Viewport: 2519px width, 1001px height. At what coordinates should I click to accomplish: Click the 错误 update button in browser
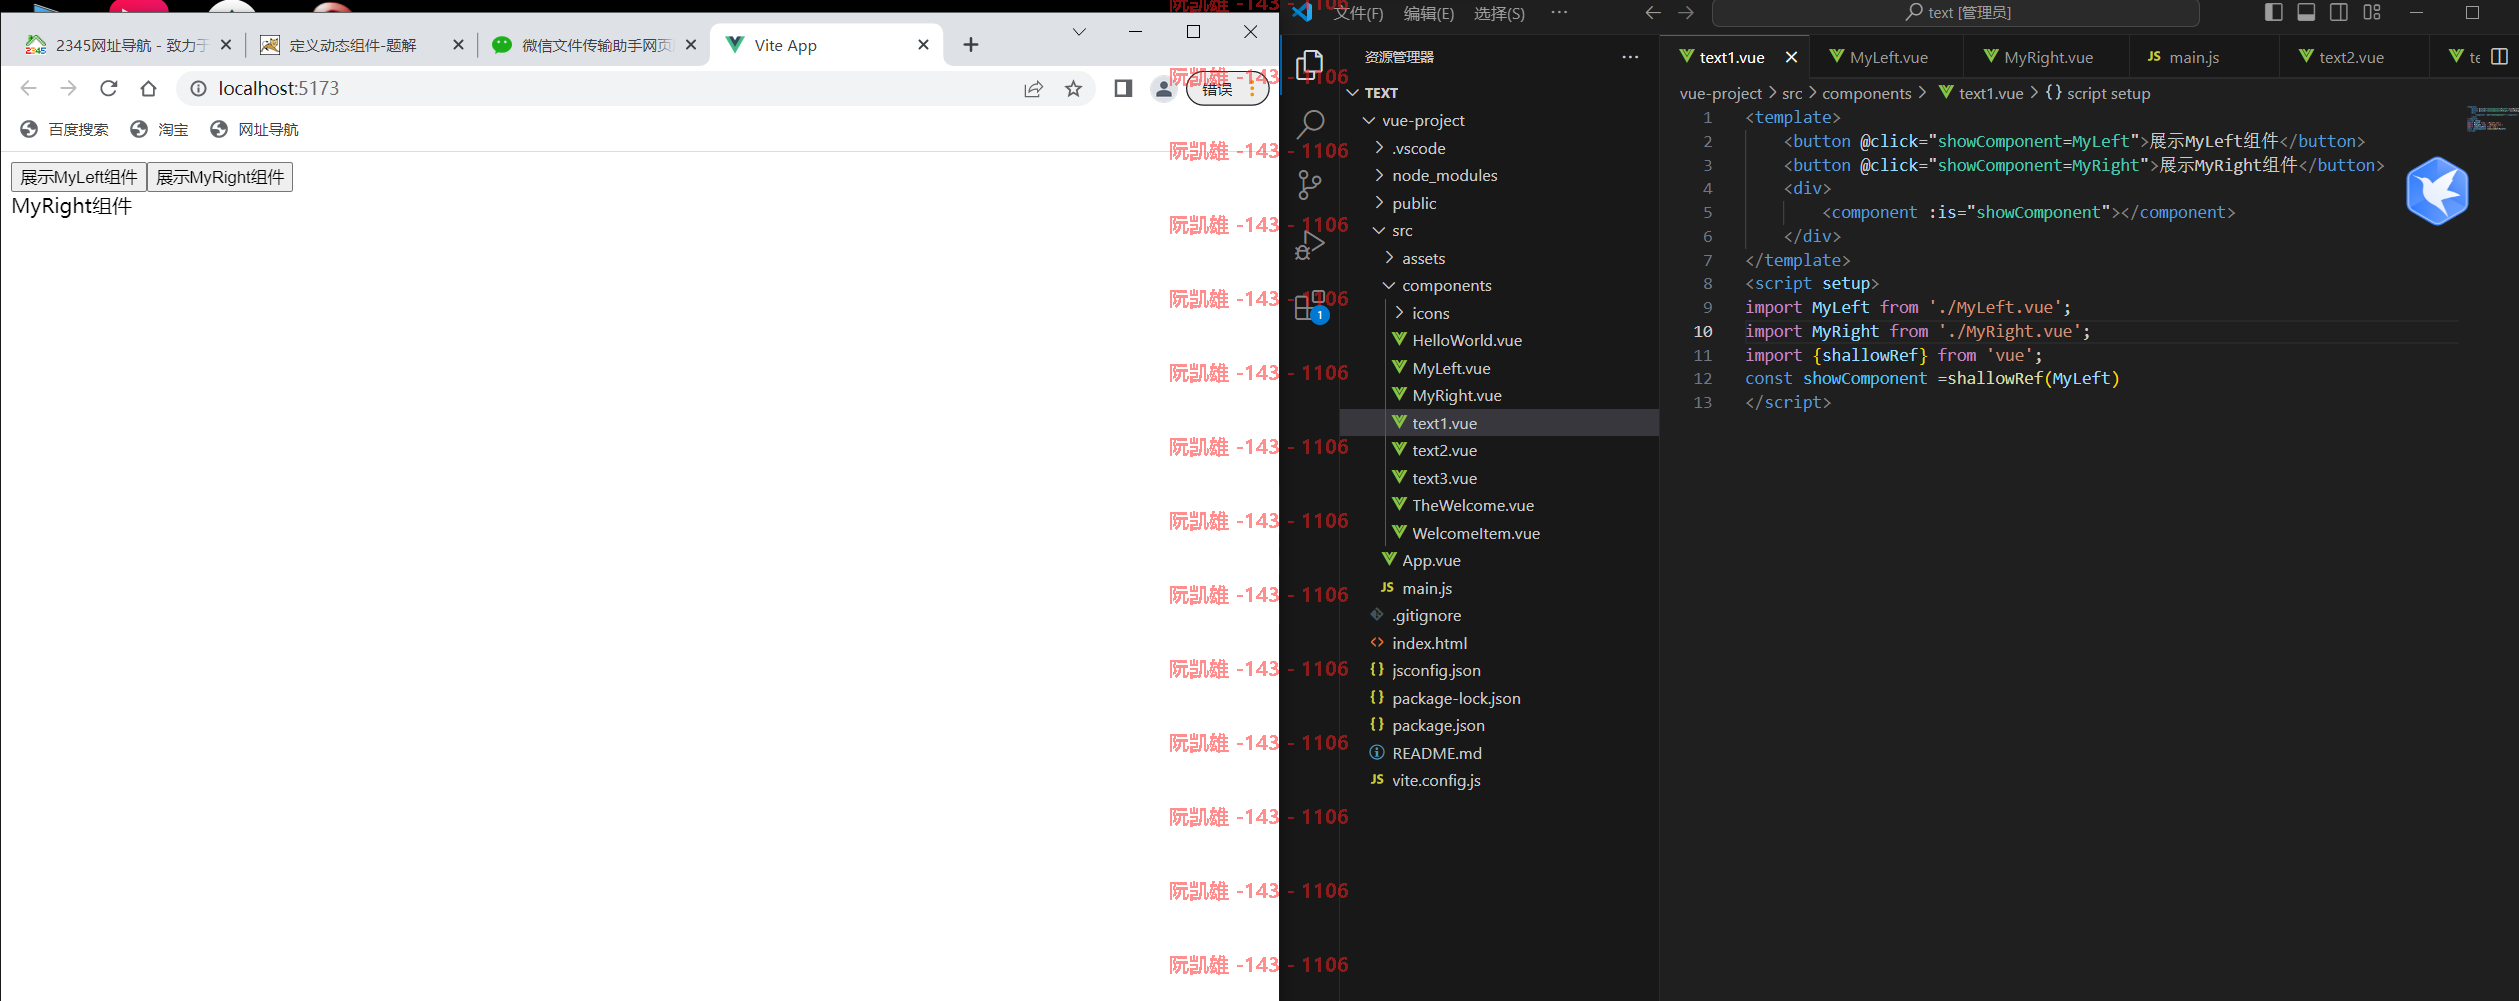click(x=1228, y=89)
